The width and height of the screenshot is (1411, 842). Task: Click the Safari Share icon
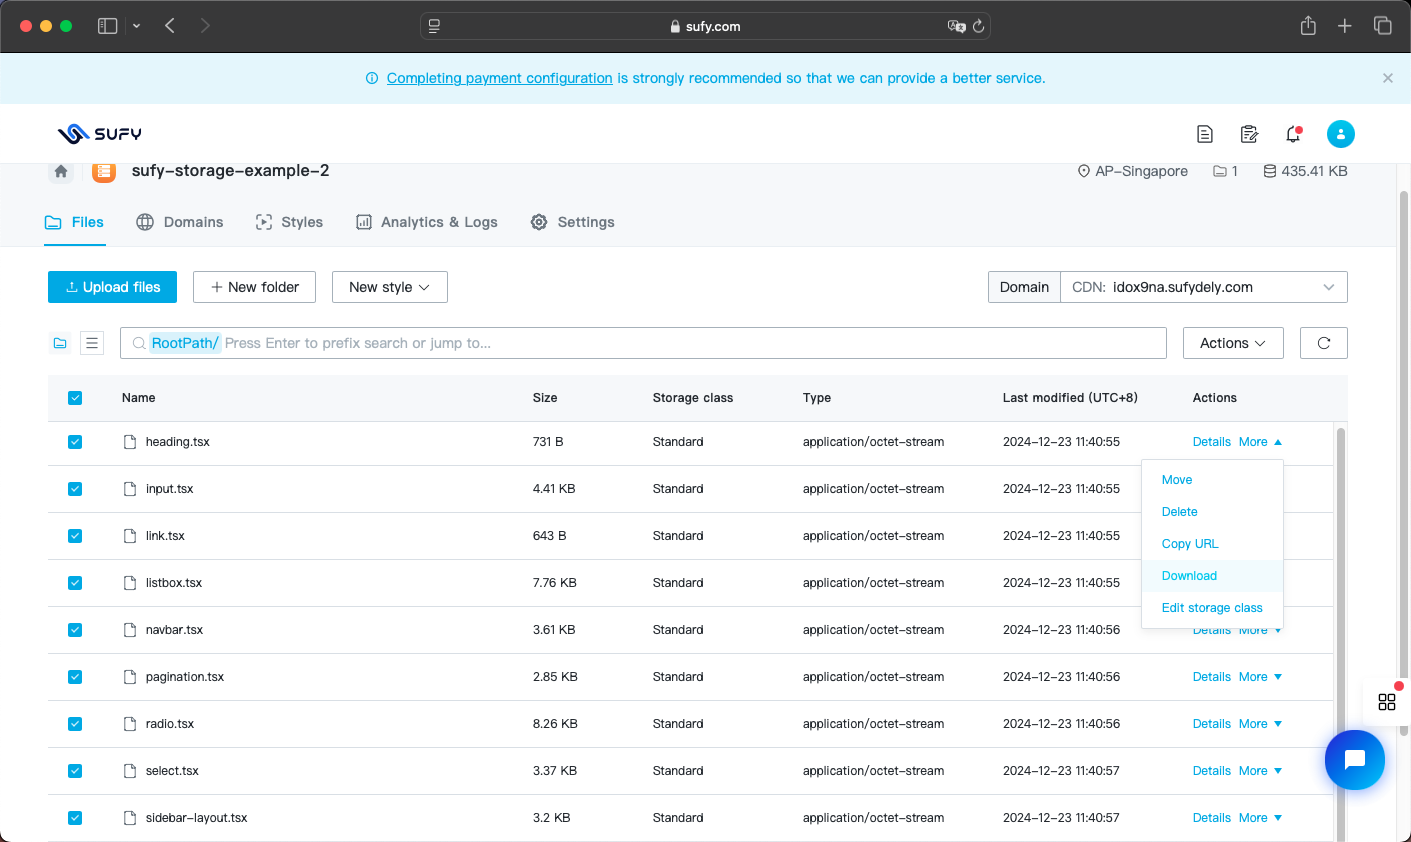pyautogui.click(x=1308, y=26)
